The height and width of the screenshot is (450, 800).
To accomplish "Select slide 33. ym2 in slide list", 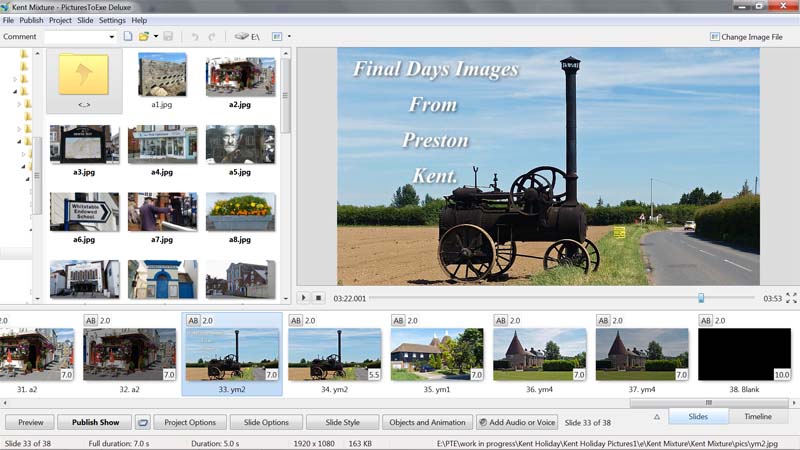I will point(232,354).
